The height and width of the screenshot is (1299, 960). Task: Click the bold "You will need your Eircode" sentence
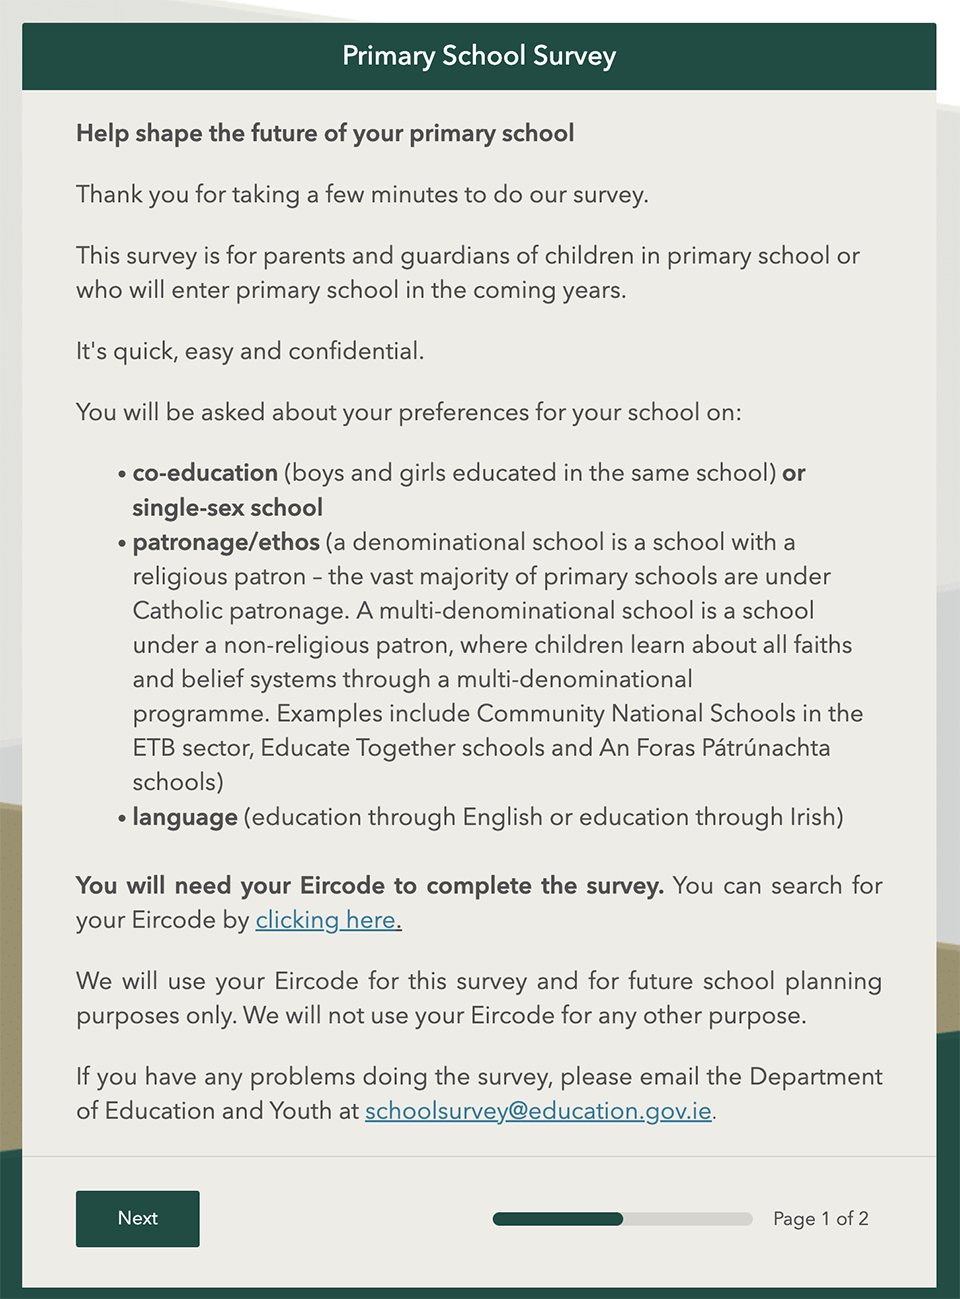(370, 886)
